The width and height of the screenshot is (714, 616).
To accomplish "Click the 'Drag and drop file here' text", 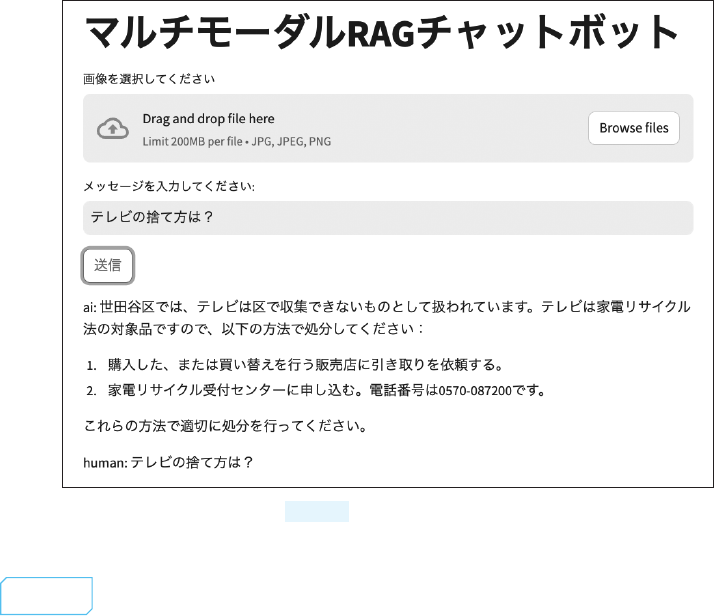I will click(x=208, y=119).
